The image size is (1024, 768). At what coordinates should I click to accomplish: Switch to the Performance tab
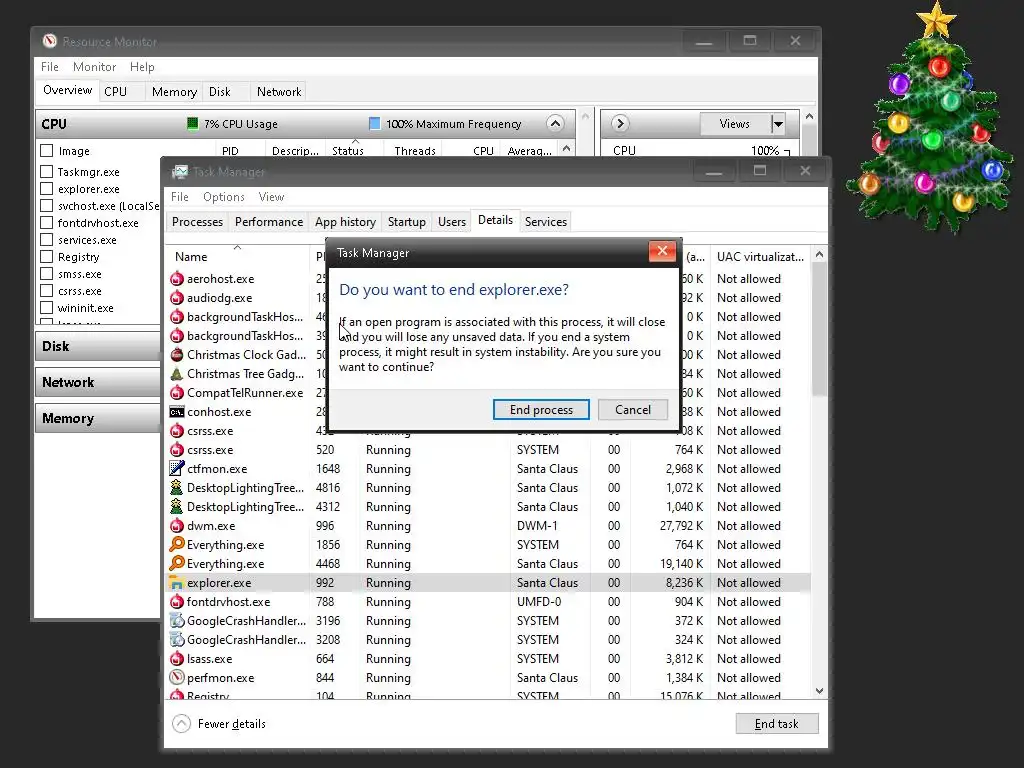tap(268, 222)
